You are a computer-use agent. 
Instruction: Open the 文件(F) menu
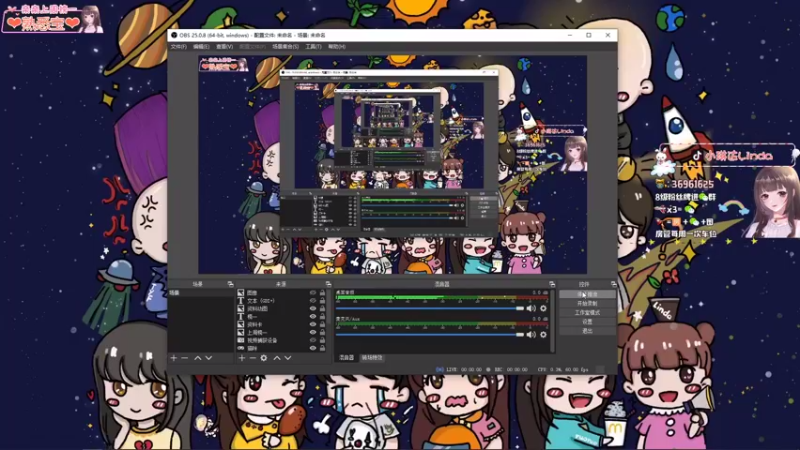coord(179,46)
